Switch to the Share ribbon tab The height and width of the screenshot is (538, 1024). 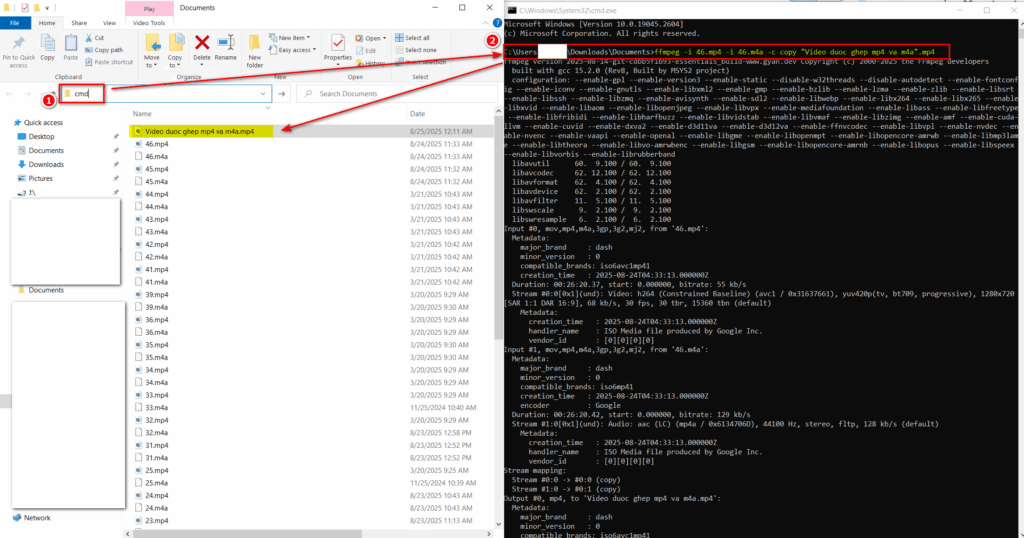78,23
